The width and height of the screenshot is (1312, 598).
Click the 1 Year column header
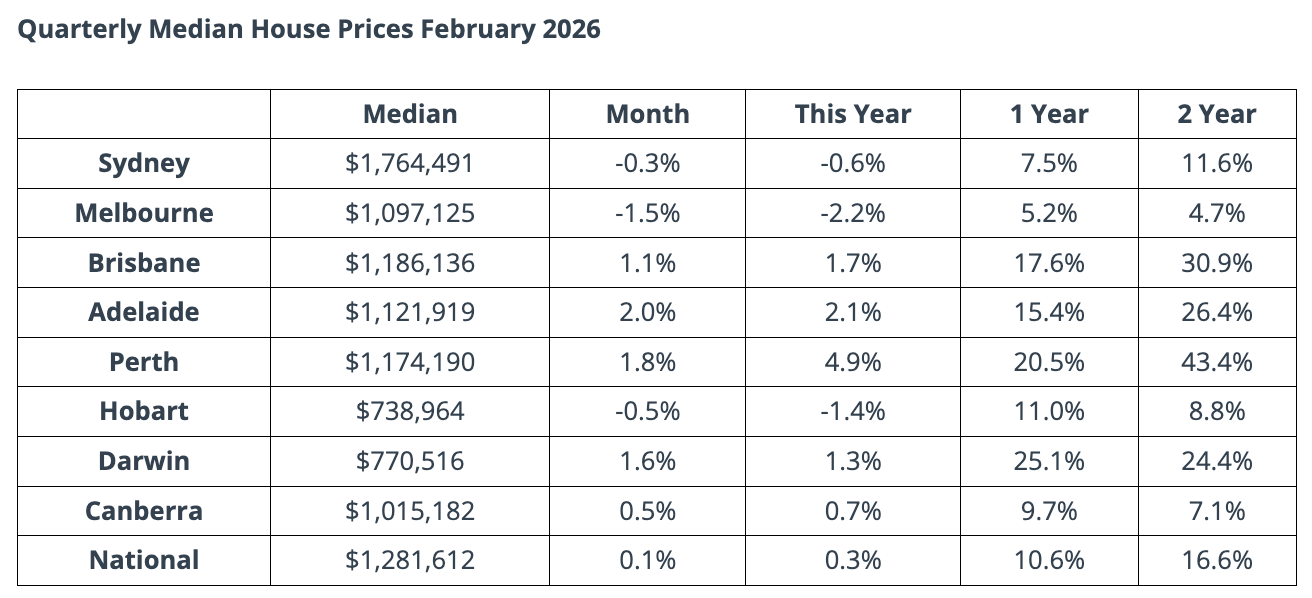[1048, 114]
